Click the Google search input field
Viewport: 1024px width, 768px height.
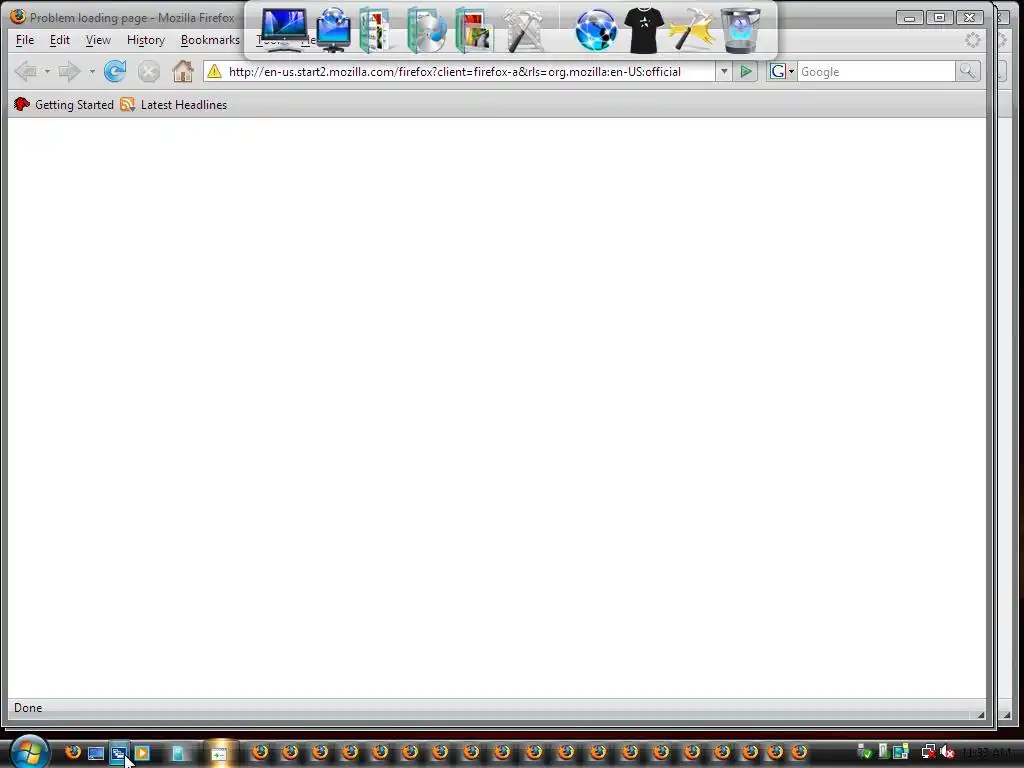876,72
